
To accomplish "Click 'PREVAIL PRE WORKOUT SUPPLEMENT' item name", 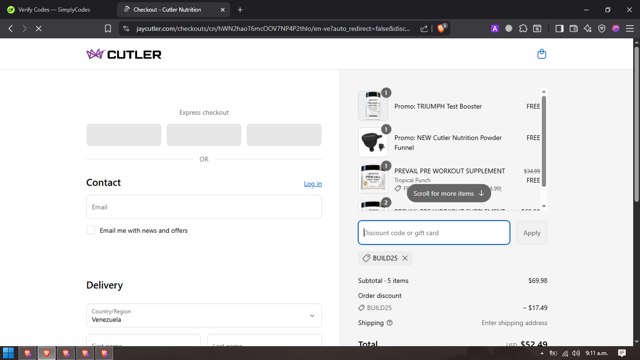I will 449,171.
